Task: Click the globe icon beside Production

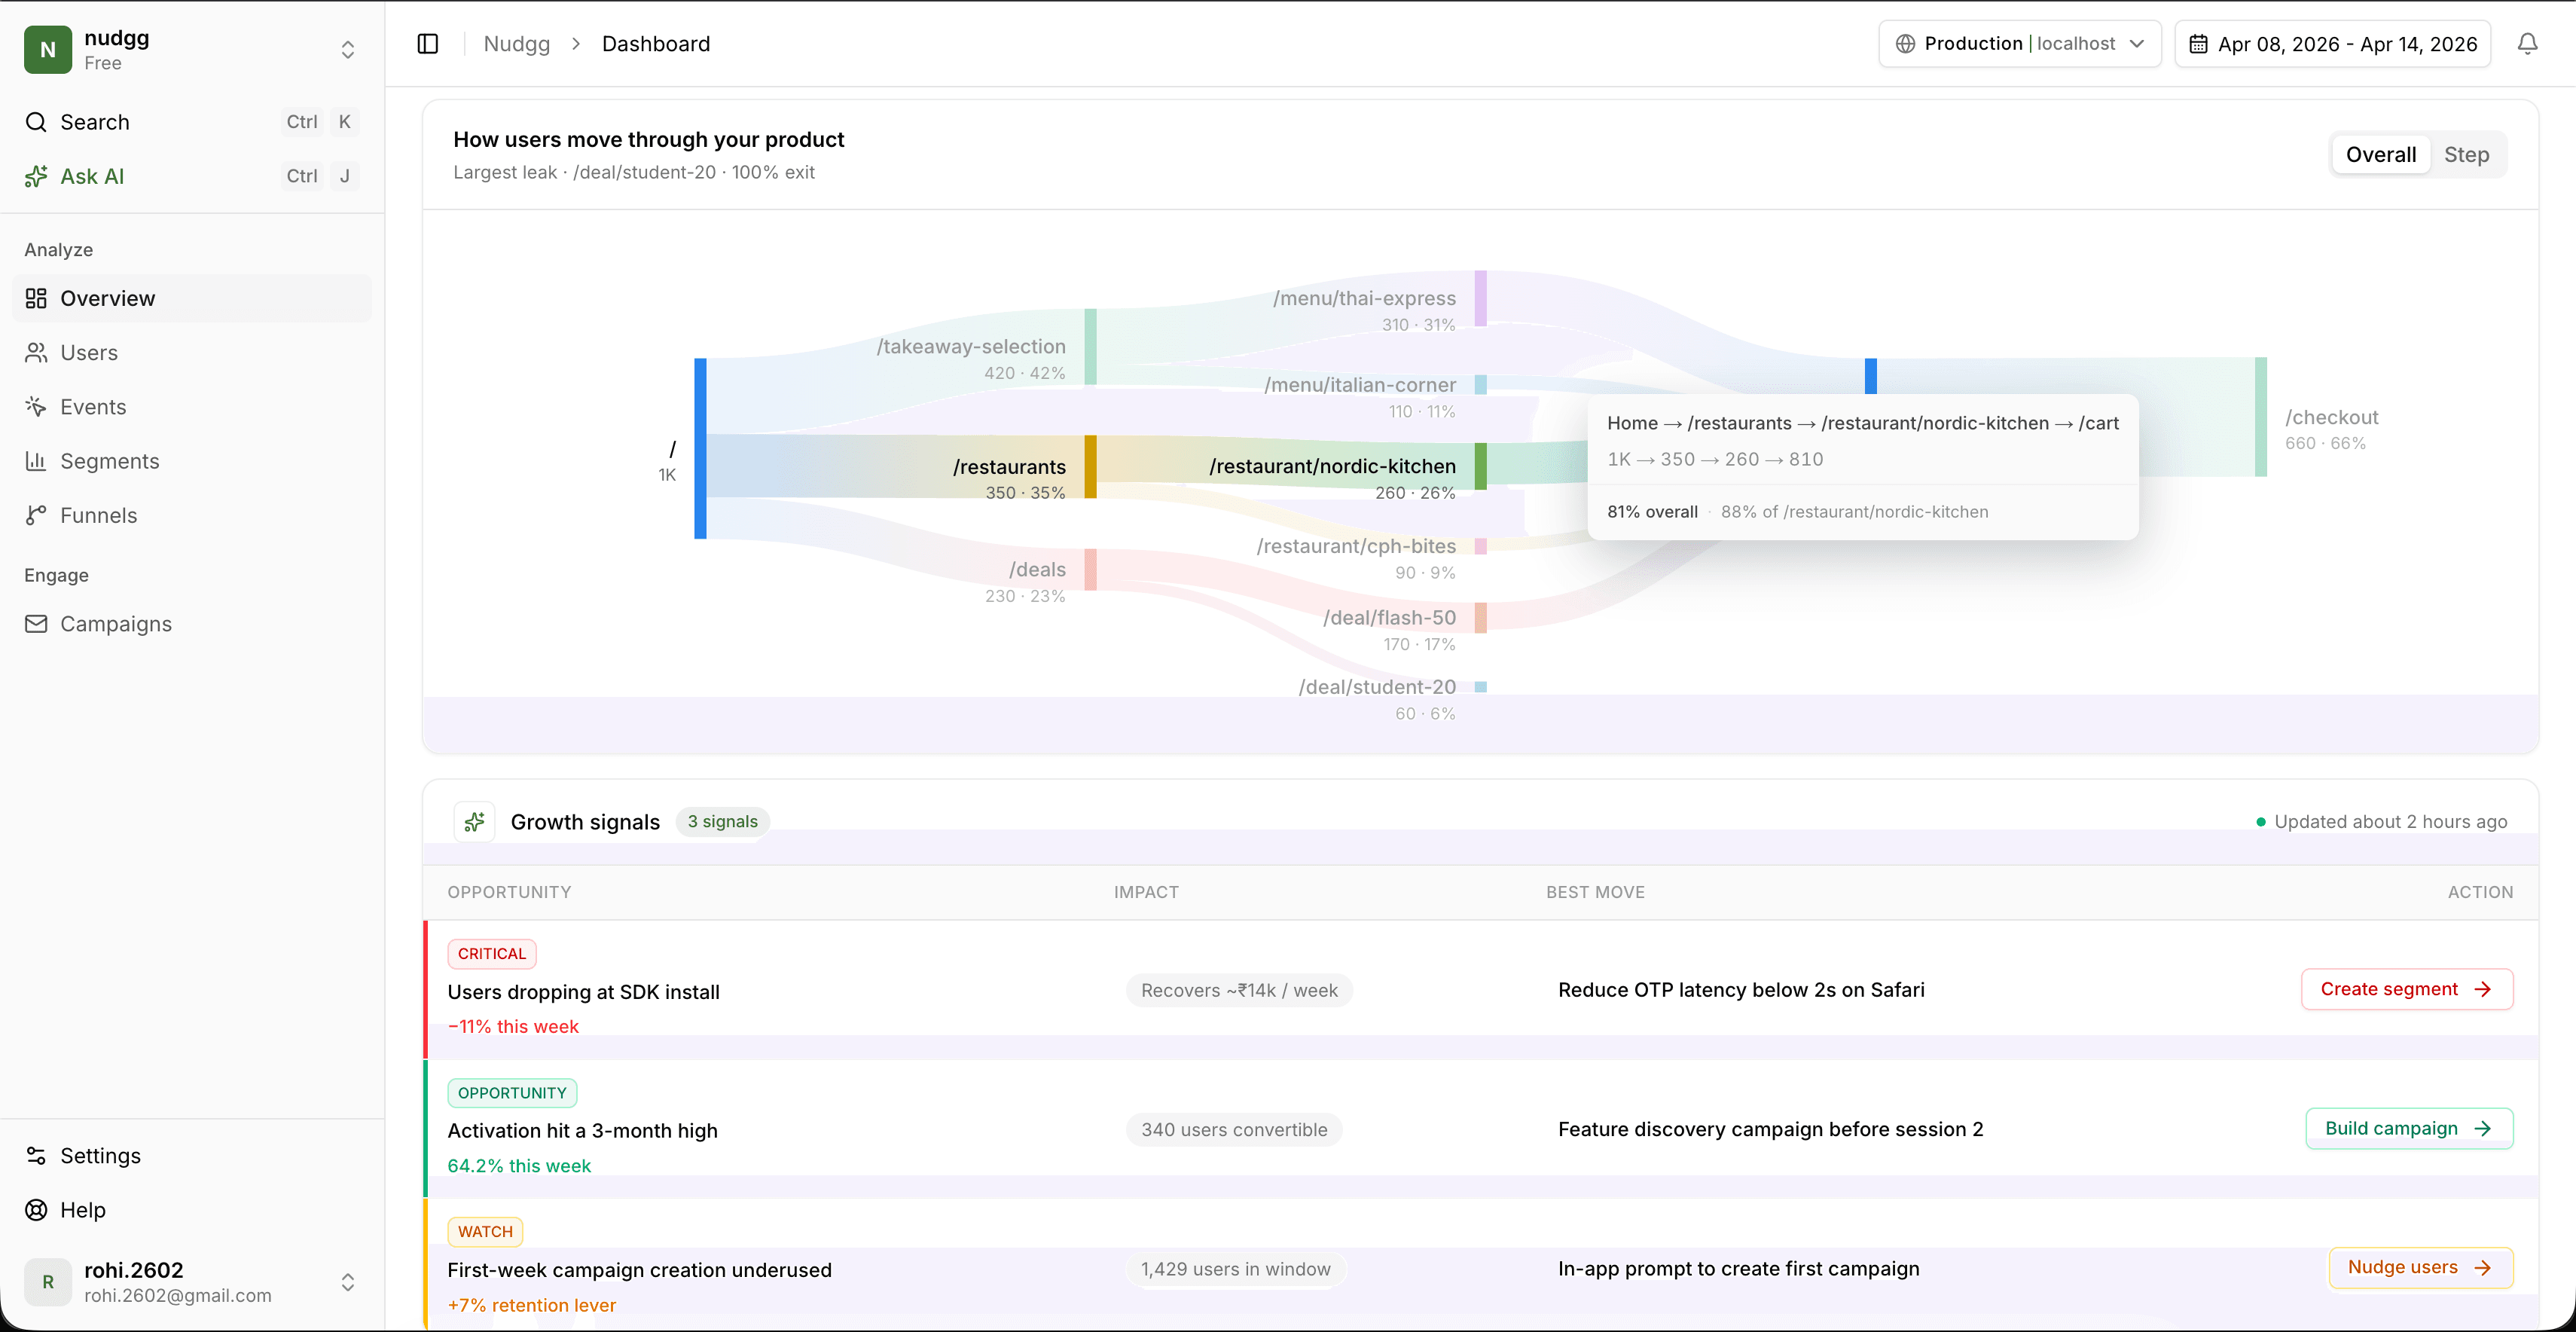Action: click(1905, 44)
